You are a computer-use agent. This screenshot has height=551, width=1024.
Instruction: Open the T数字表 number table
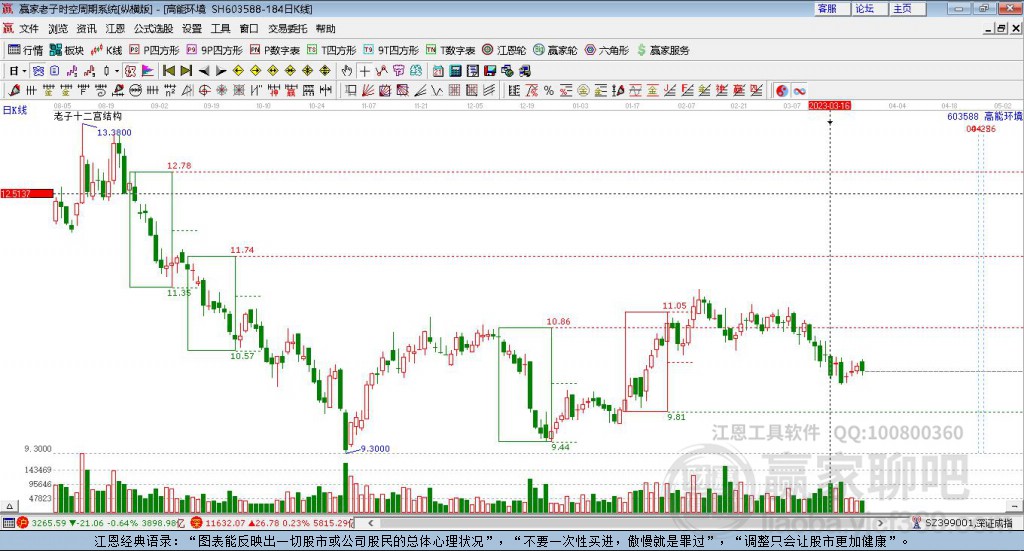[451, 50]
